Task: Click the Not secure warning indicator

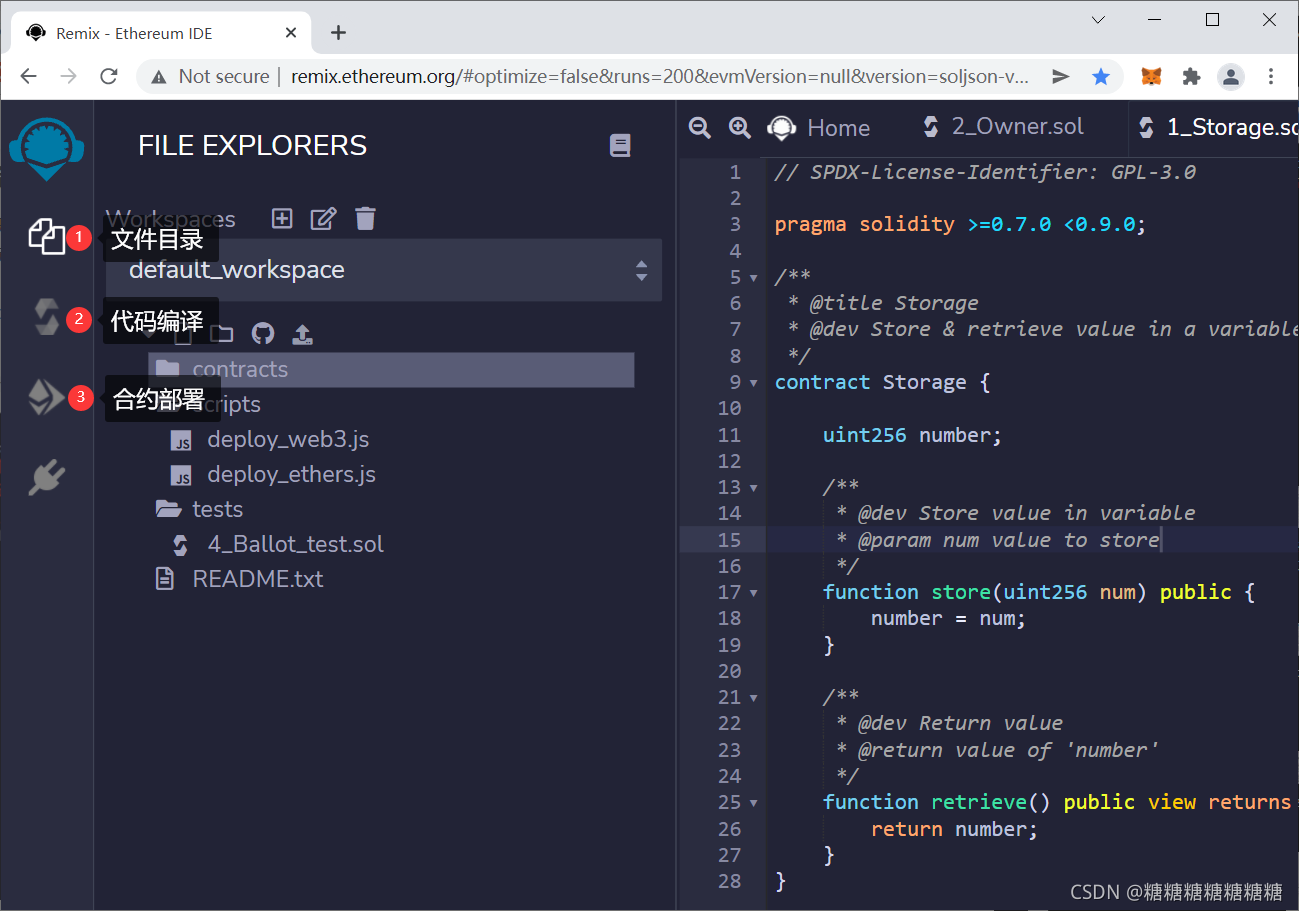Action: click(209, 76)
